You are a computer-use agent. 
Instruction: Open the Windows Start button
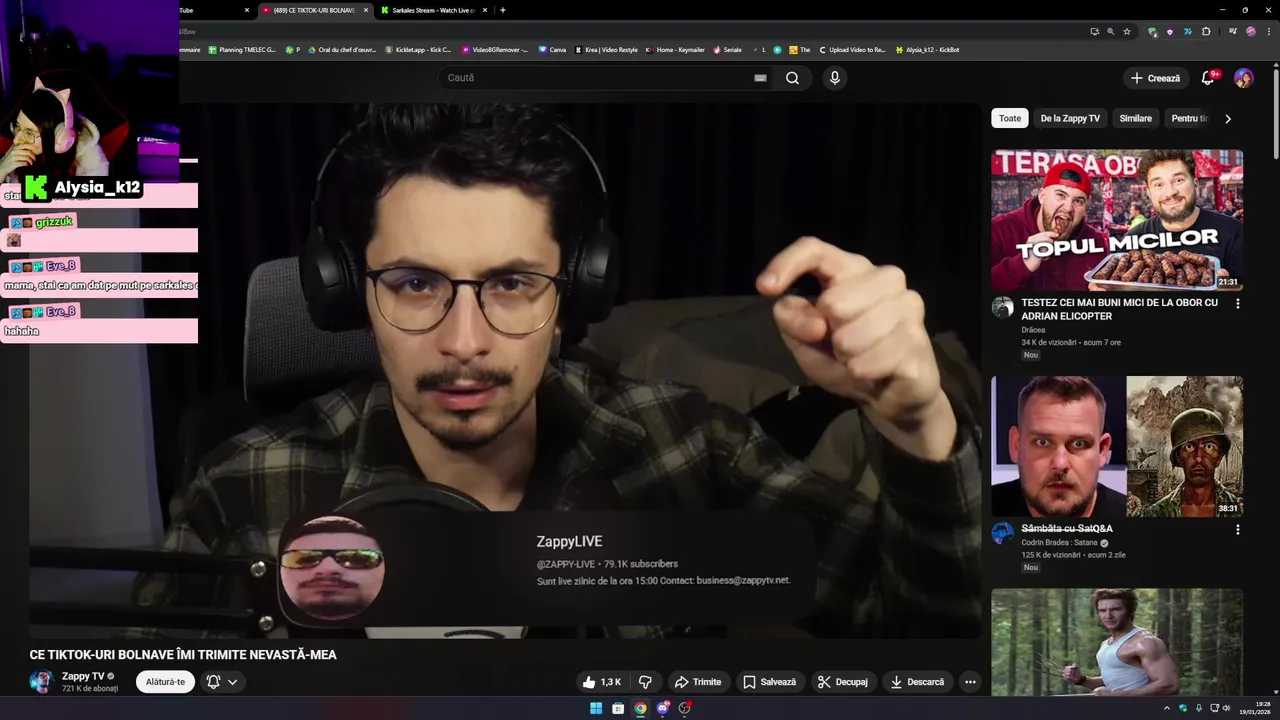click(596, 708)
